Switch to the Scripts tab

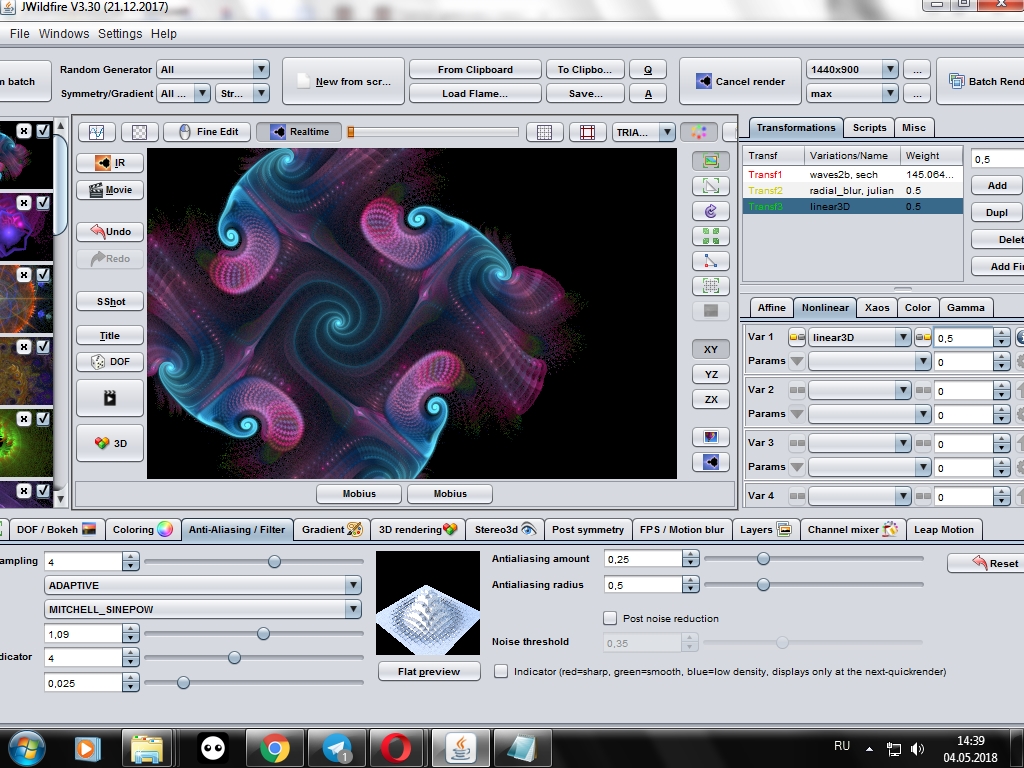click(869, 127)
